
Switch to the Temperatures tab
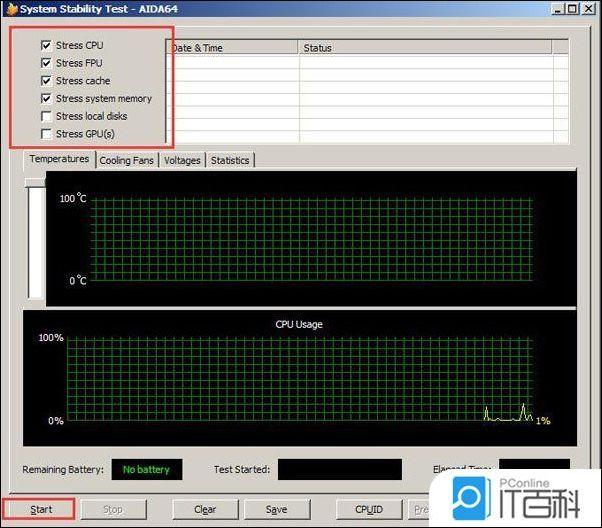(60, 159)
